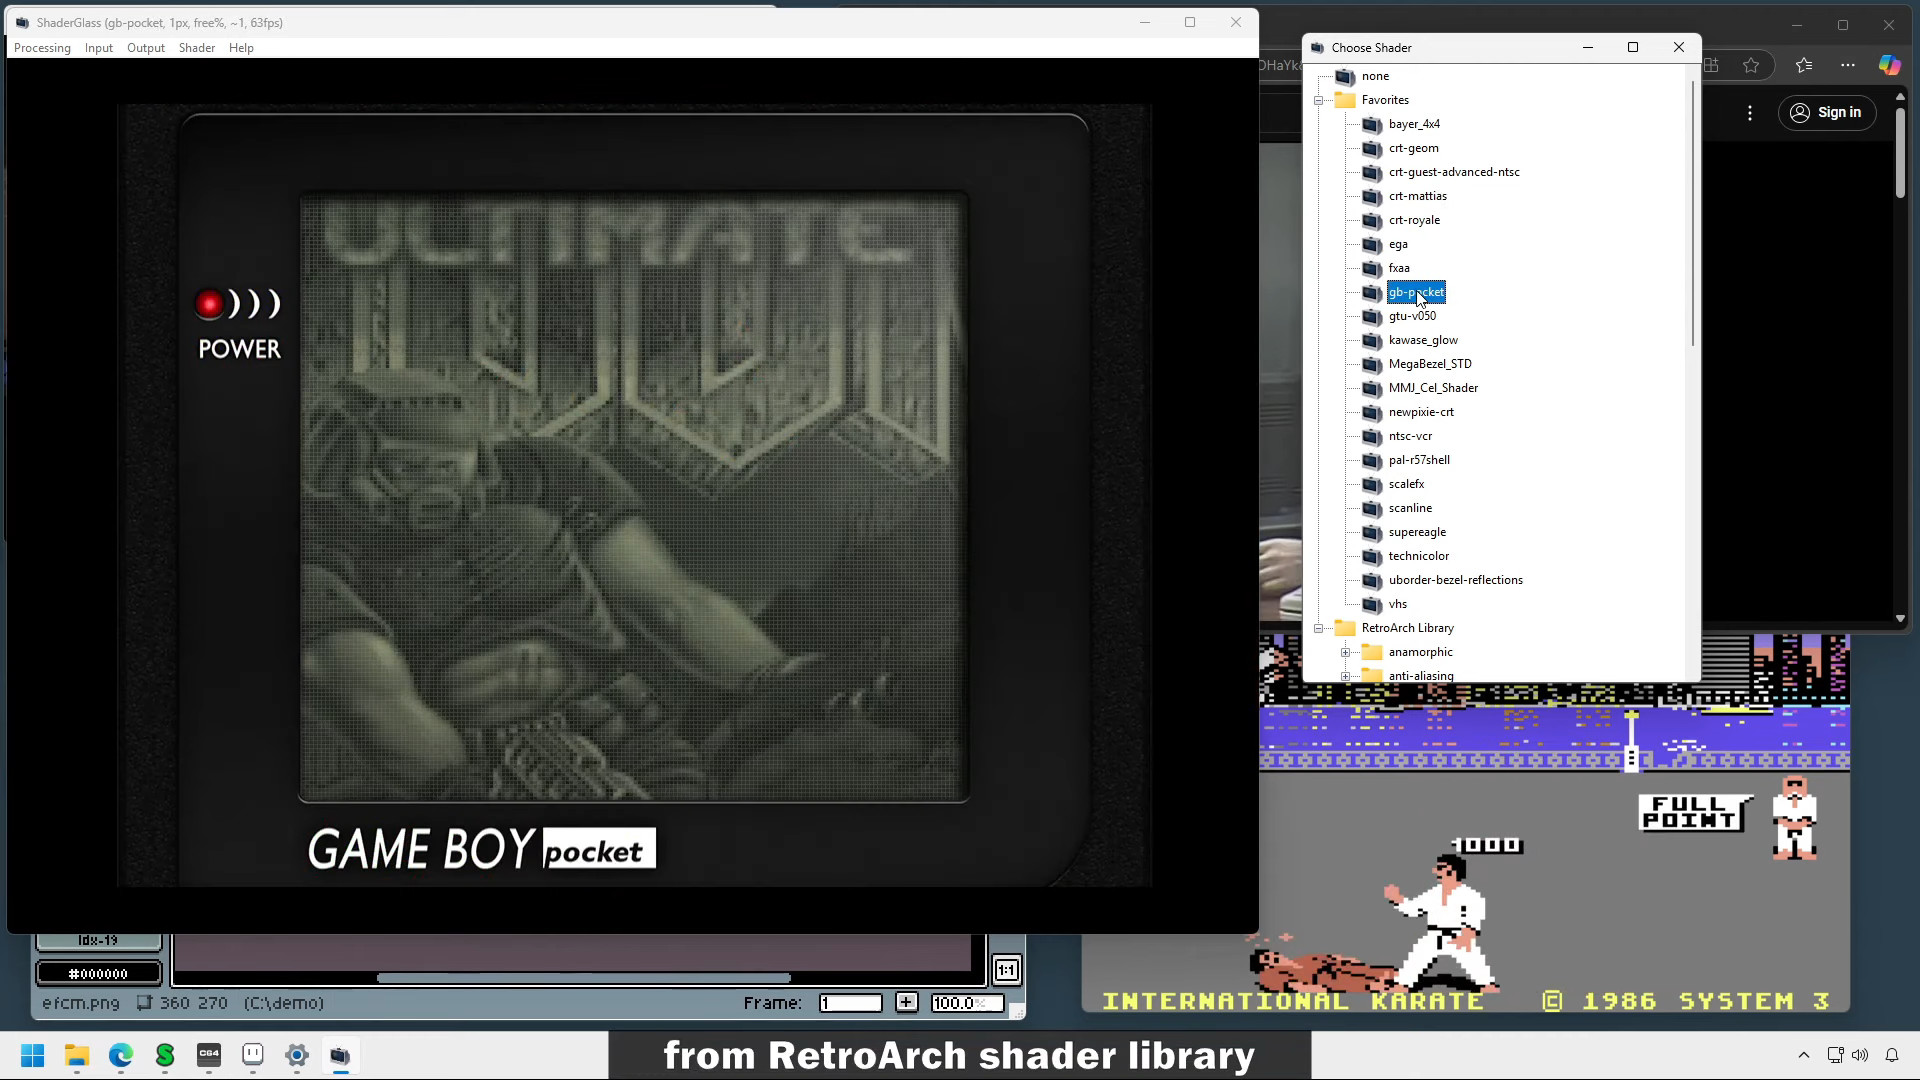
Task: Click the browser Copilot icon
Action: coord(1888,65)
